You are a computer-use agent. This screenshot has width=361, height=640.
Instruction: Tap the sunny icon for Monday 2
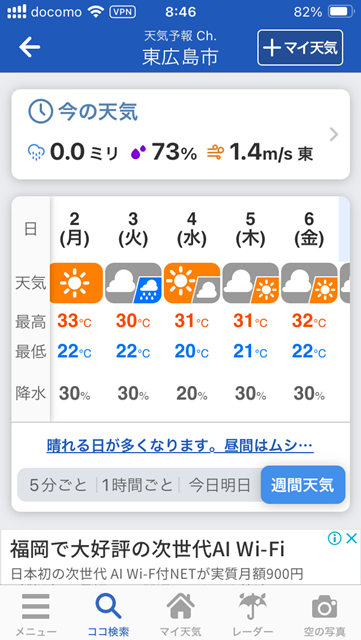click(76, 283)
